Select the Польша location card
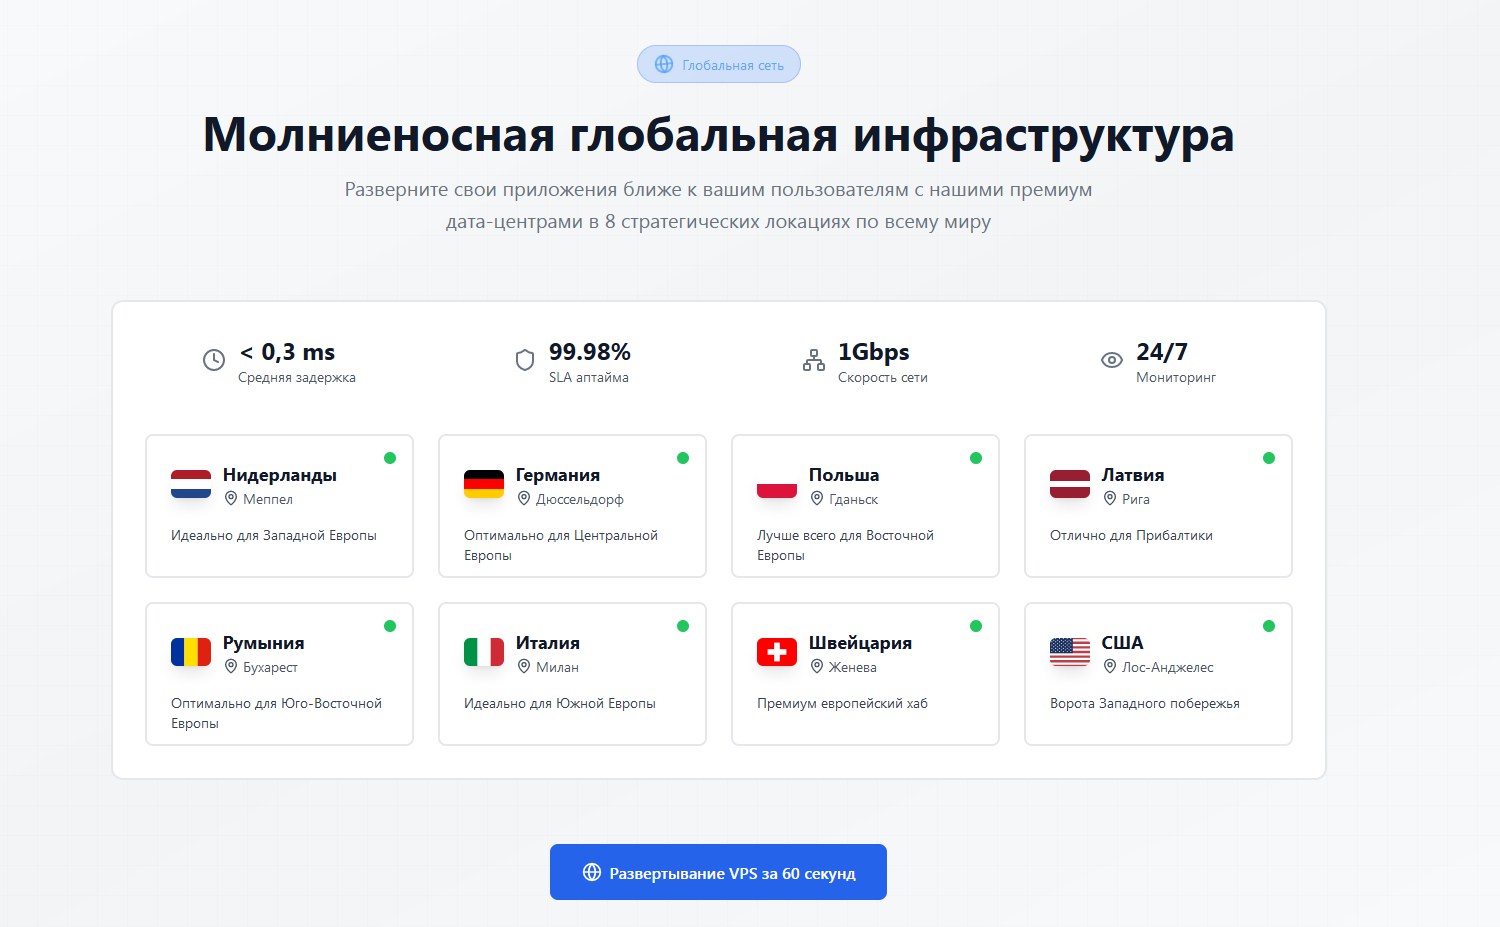Screen dimensions: 1500x927 click(x=865, y=506)
